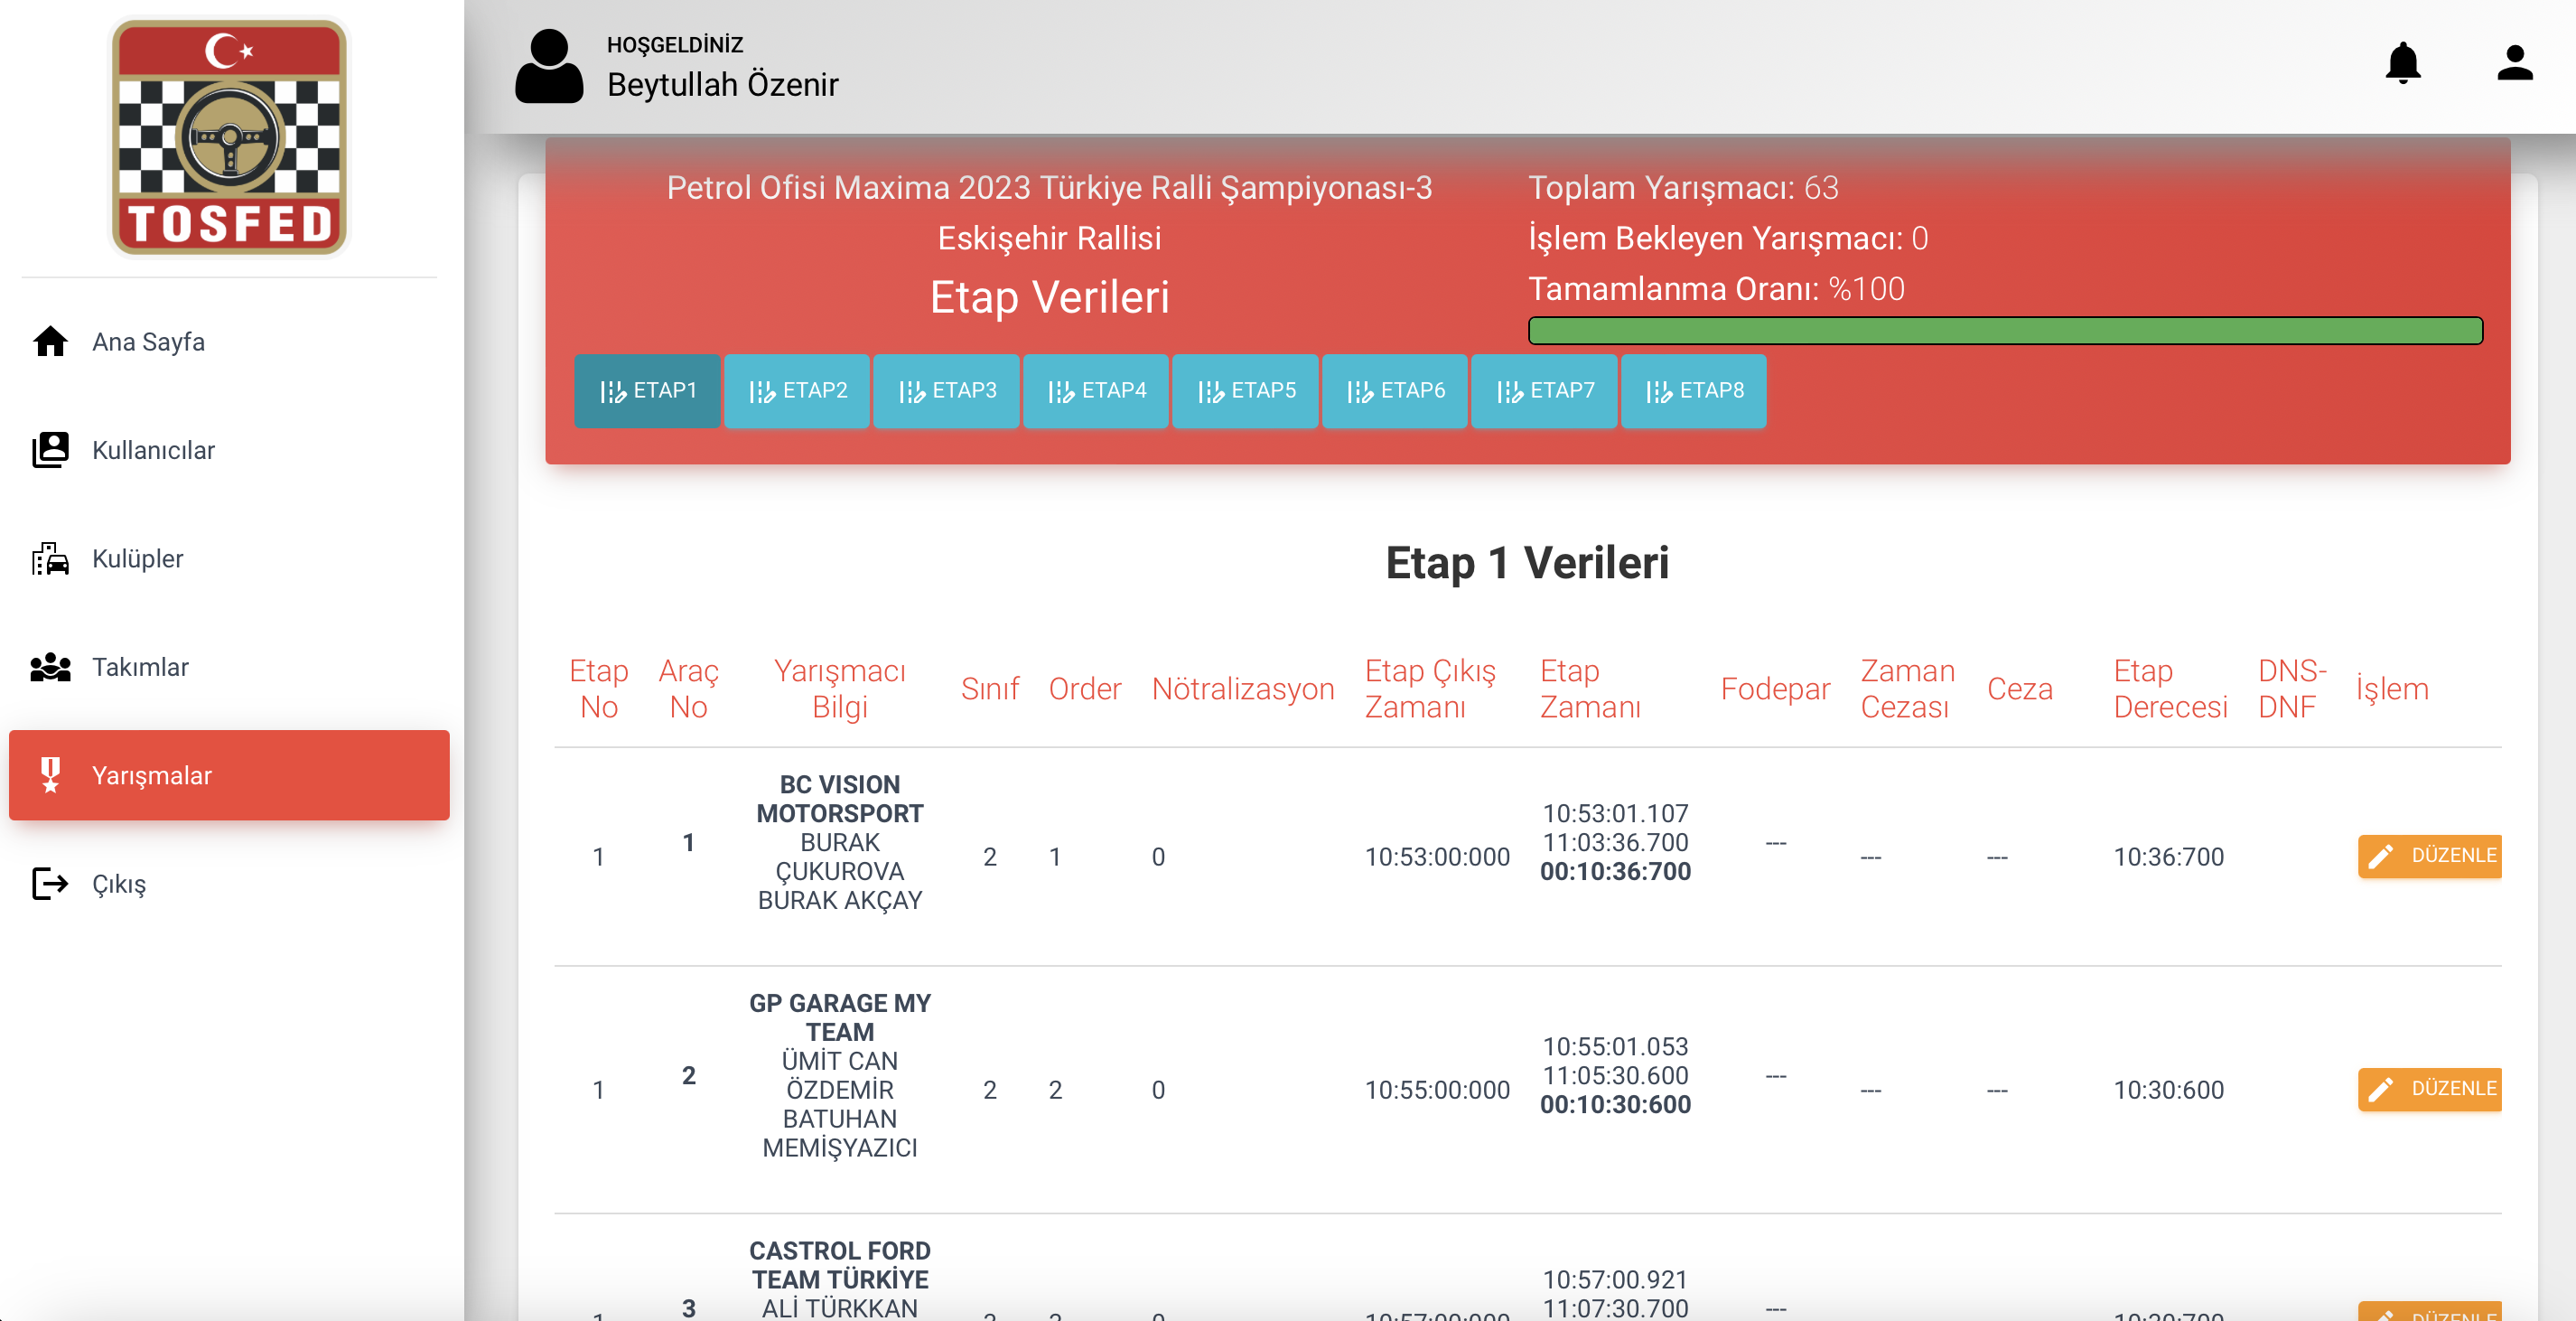
Task: Click the Yarışmacı Bilgi column header
Action: tap(840, 689)
